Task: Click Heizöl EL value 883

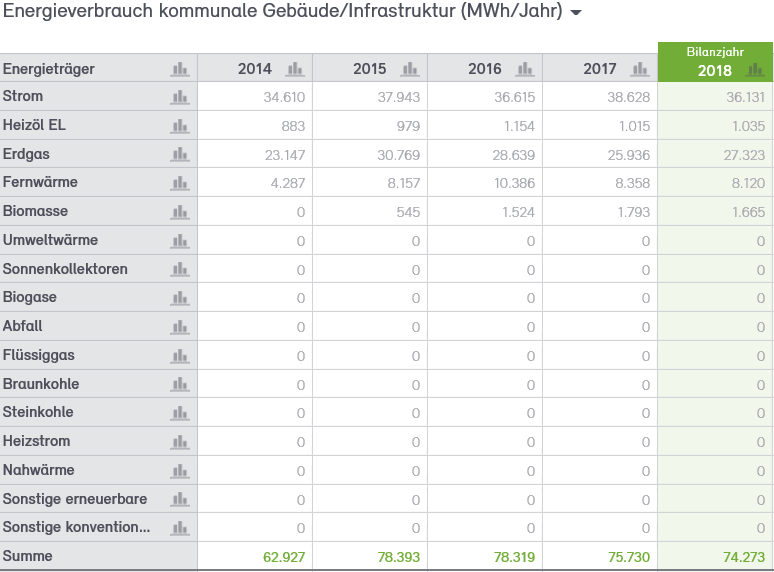Action: coord(293,126)
